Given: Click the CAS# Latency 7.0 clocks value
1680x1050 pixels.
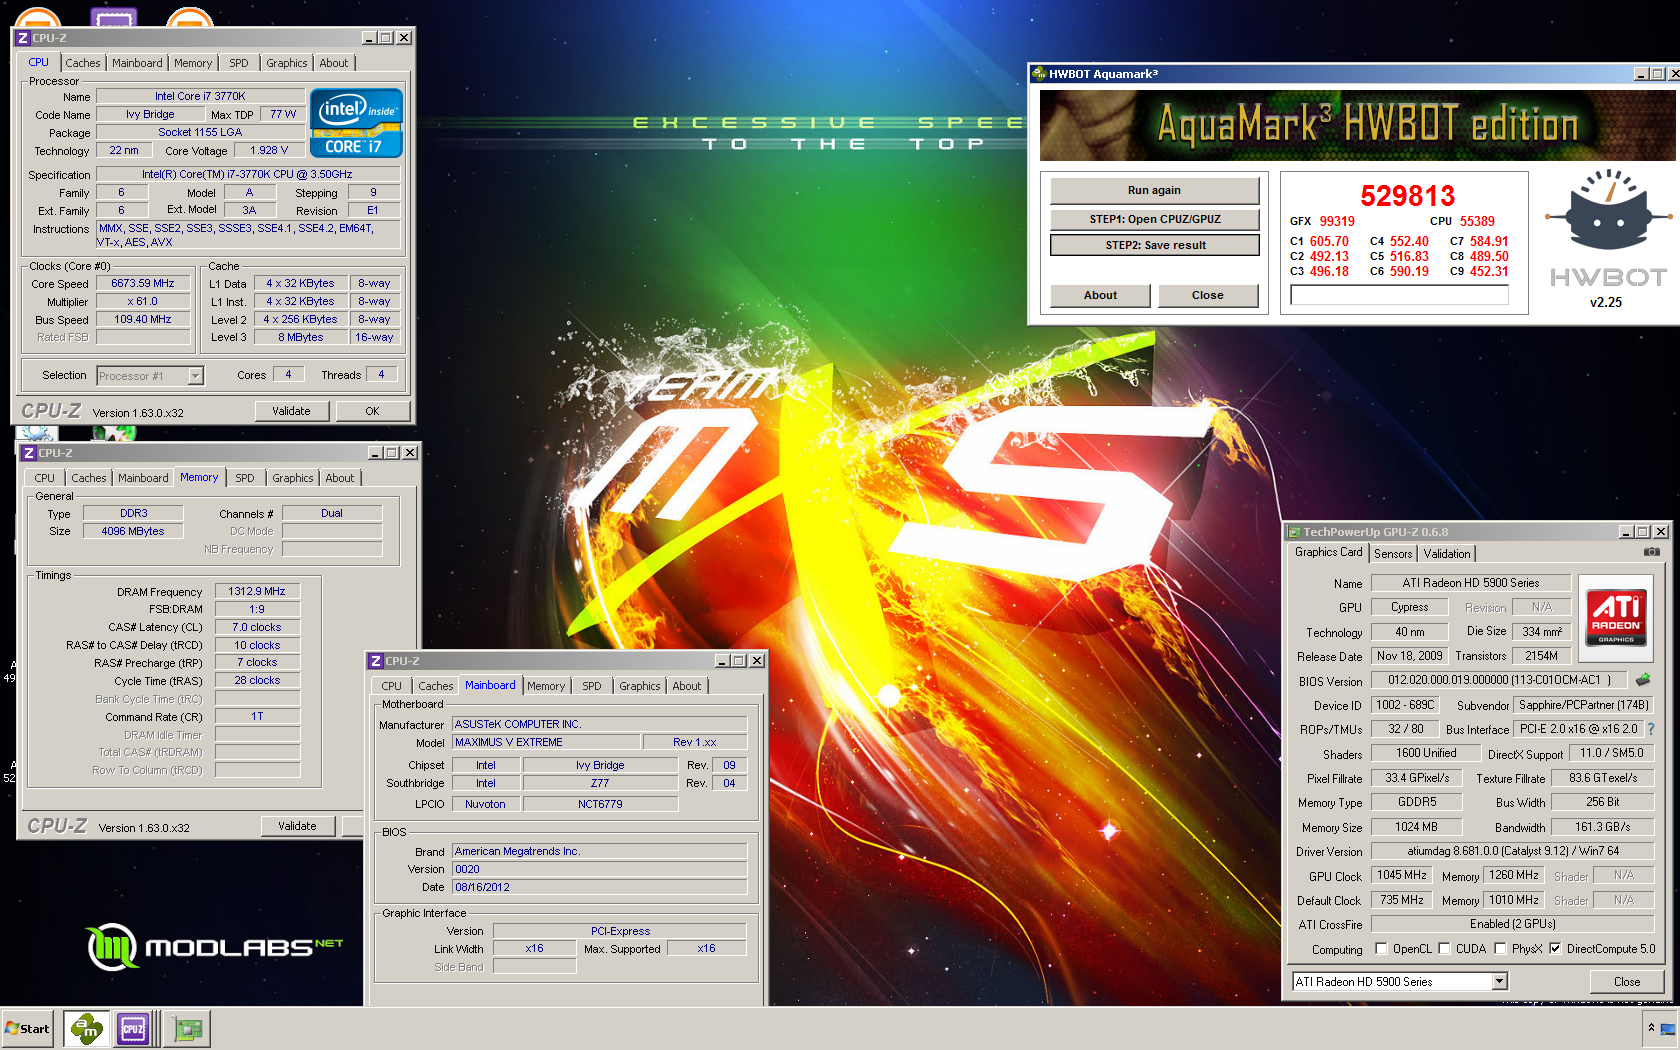Looking at the screenshot, I should point(257,628).
